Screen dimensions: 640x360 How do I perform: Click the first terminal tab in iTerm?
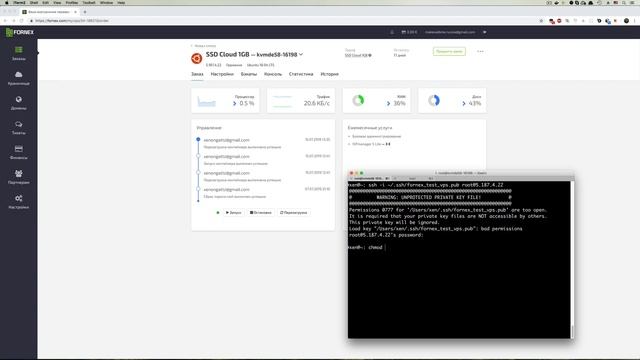point(369,178)
